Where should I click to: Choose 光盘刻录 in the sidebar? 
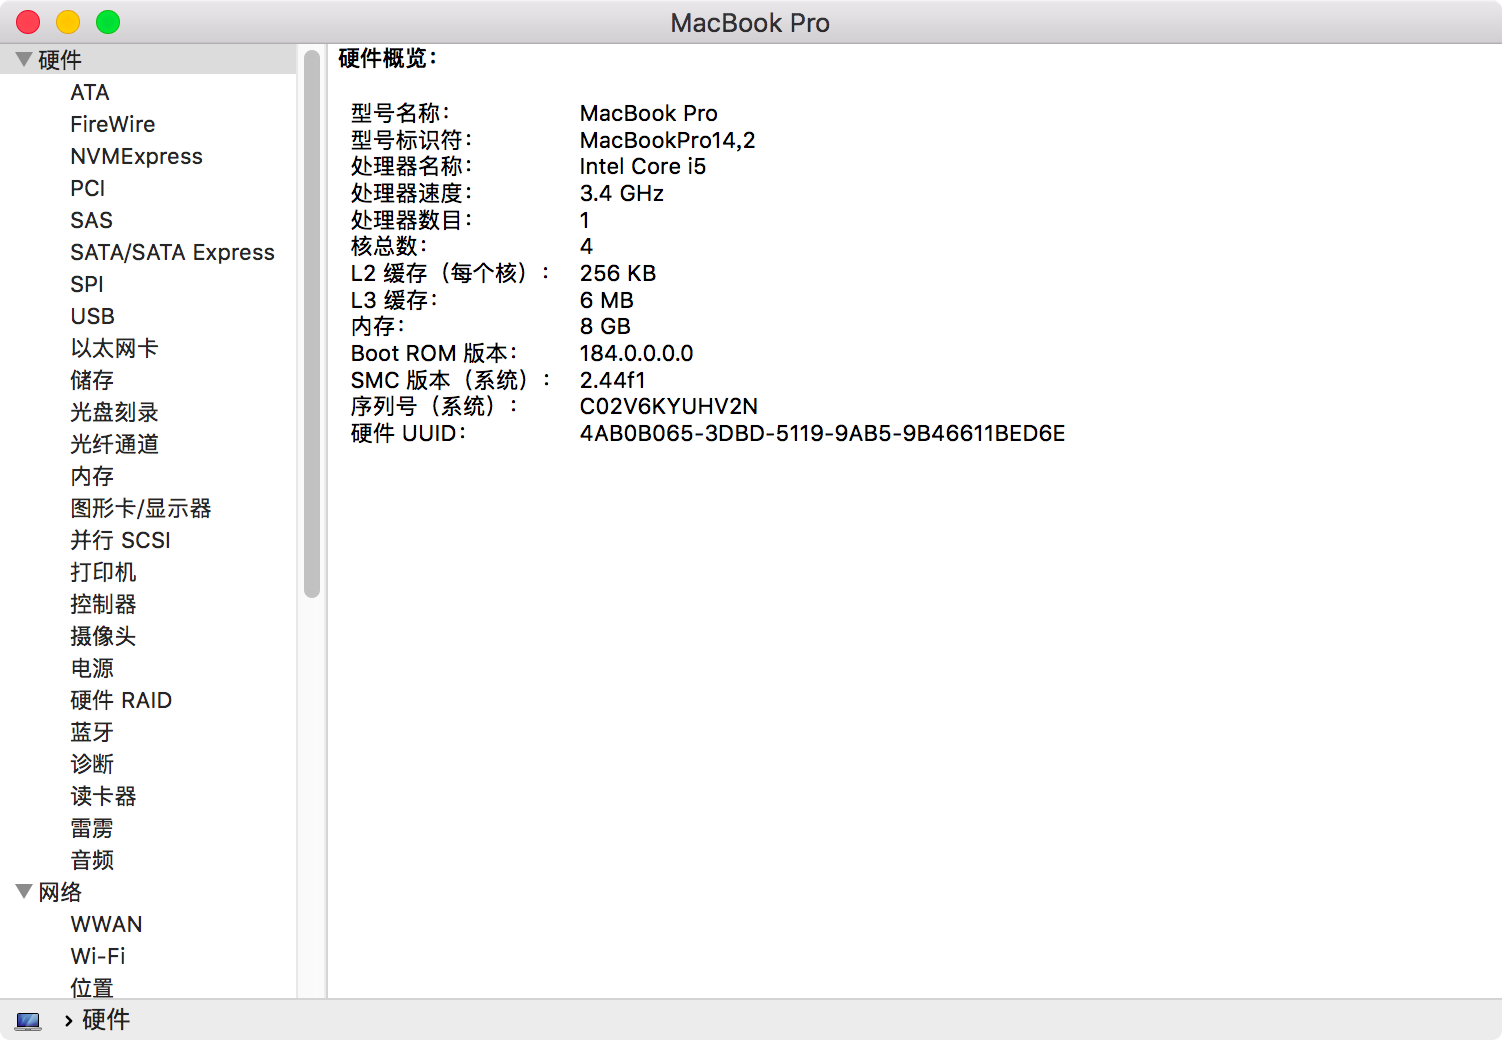point(114,412)
